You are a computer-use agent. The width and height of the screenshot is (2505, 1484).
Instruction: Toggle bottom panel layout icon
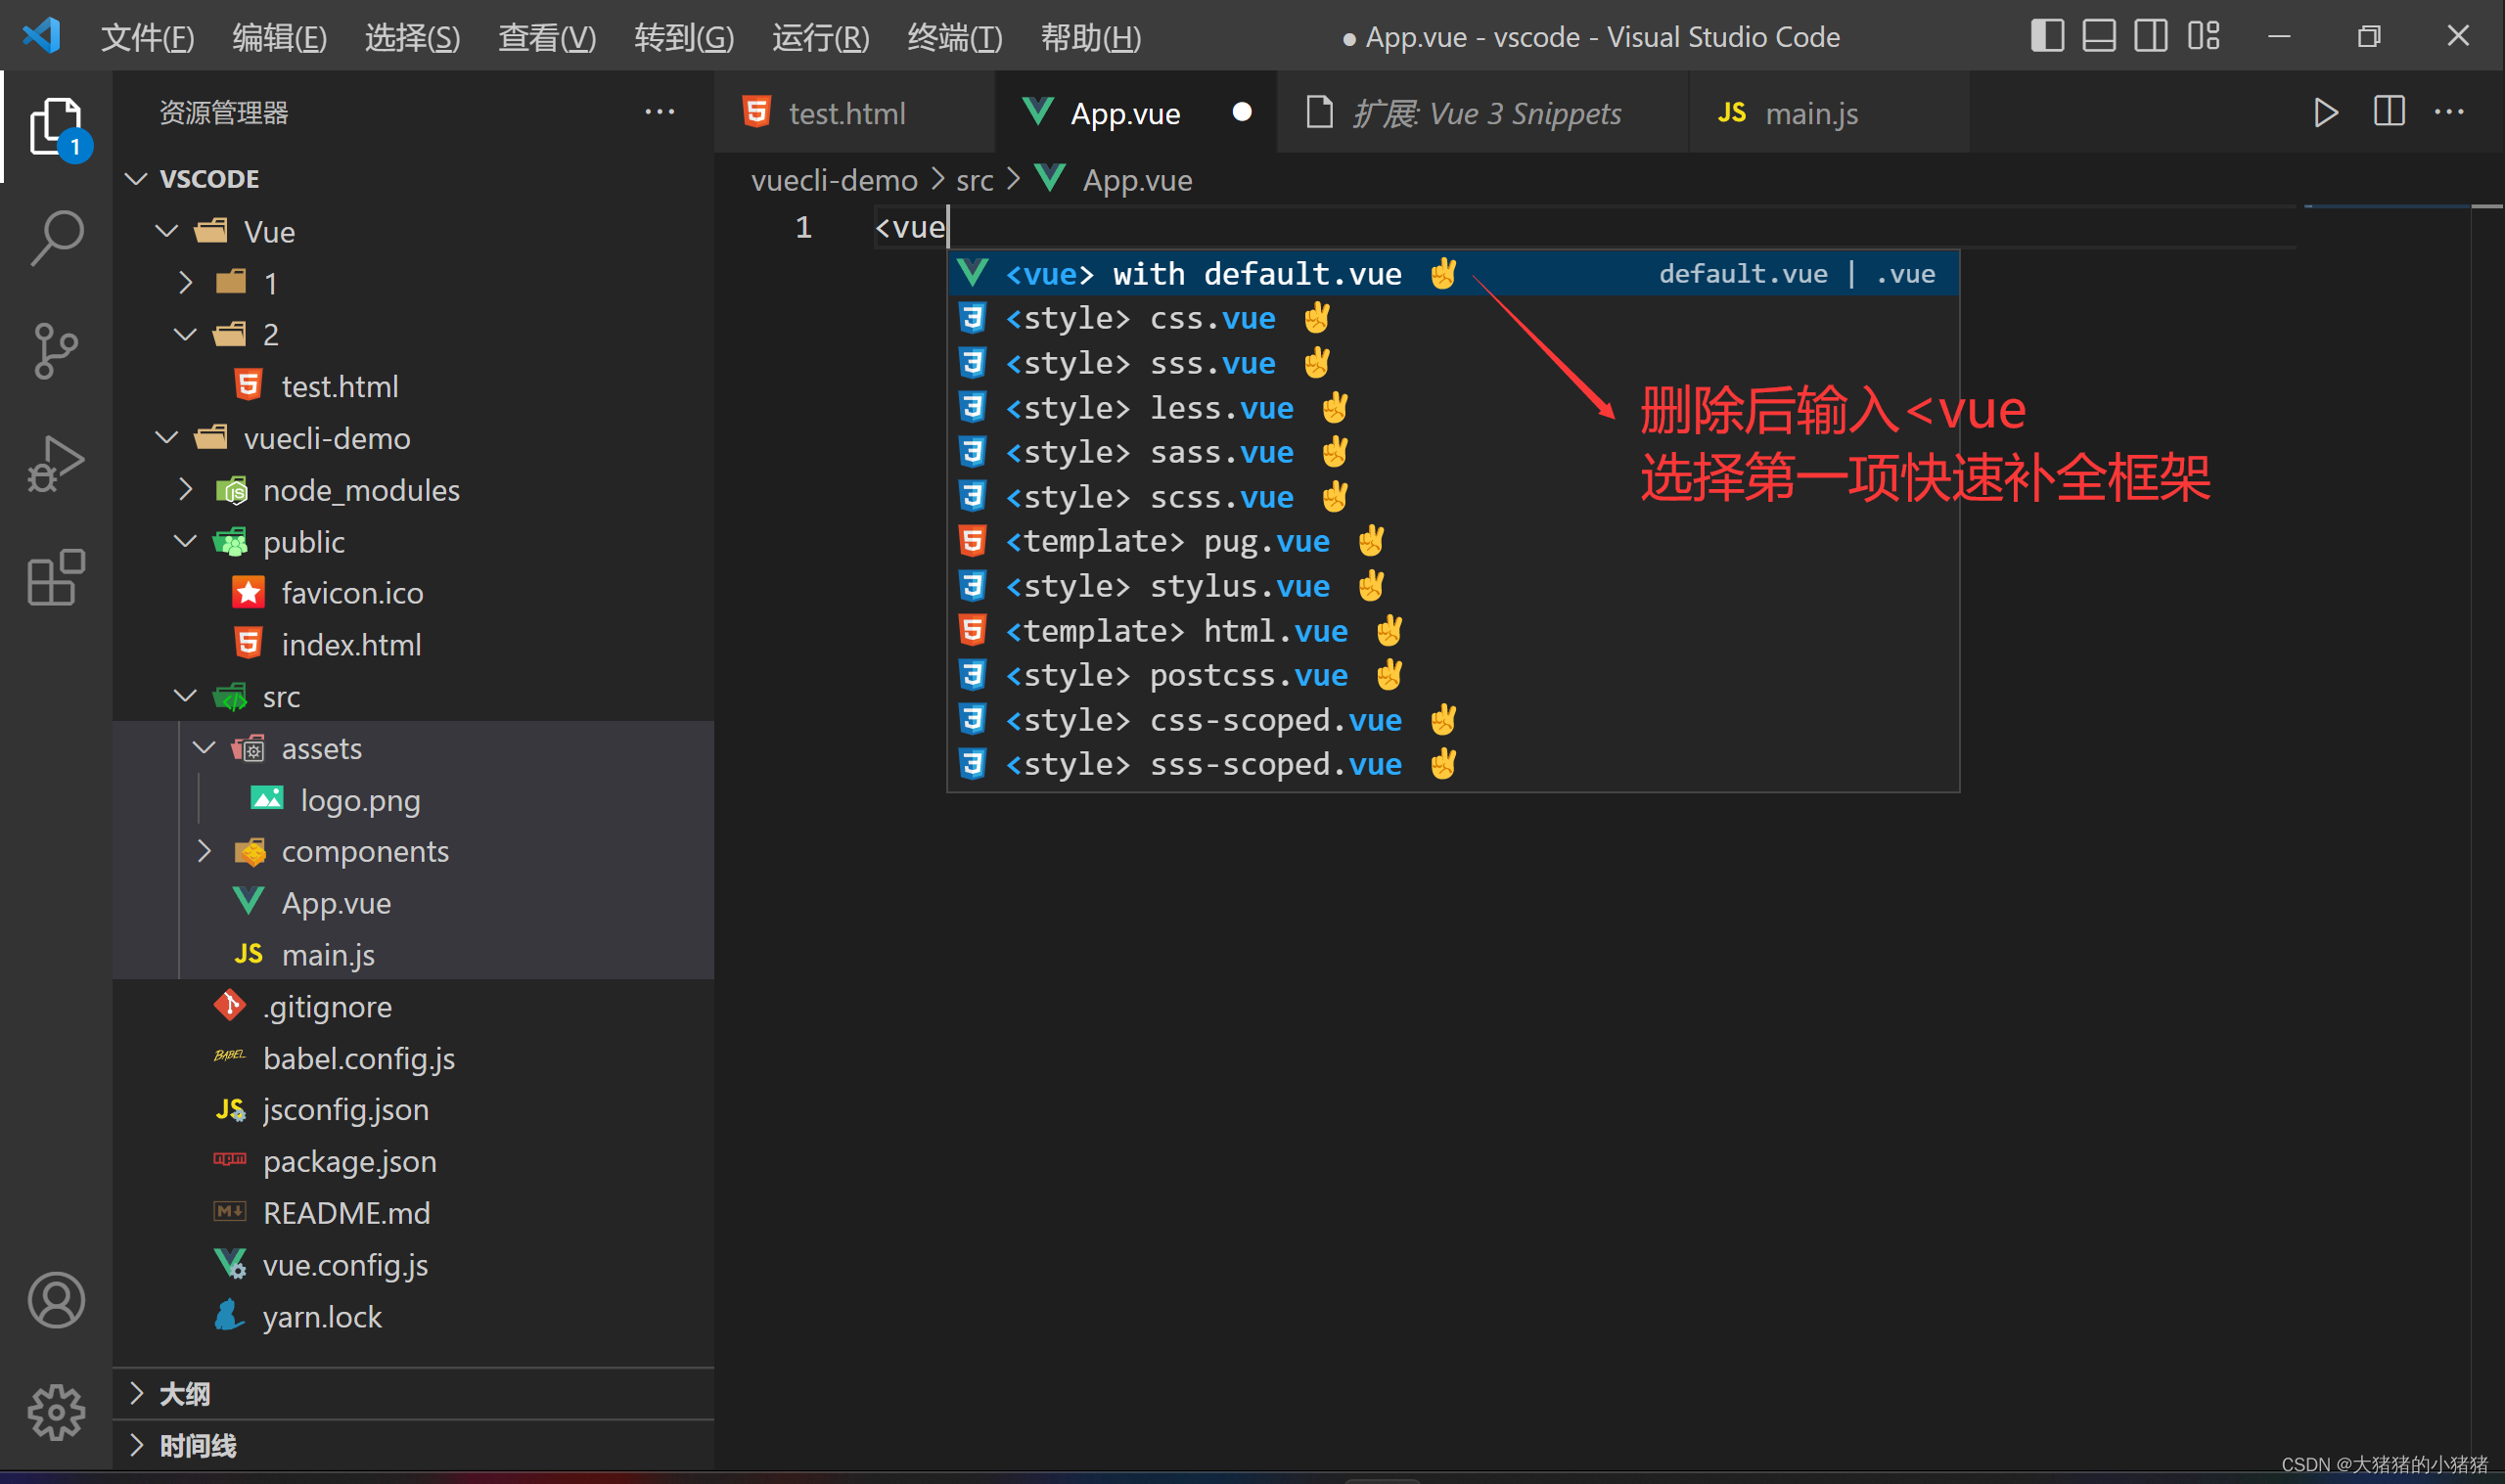pos(2099,36)
